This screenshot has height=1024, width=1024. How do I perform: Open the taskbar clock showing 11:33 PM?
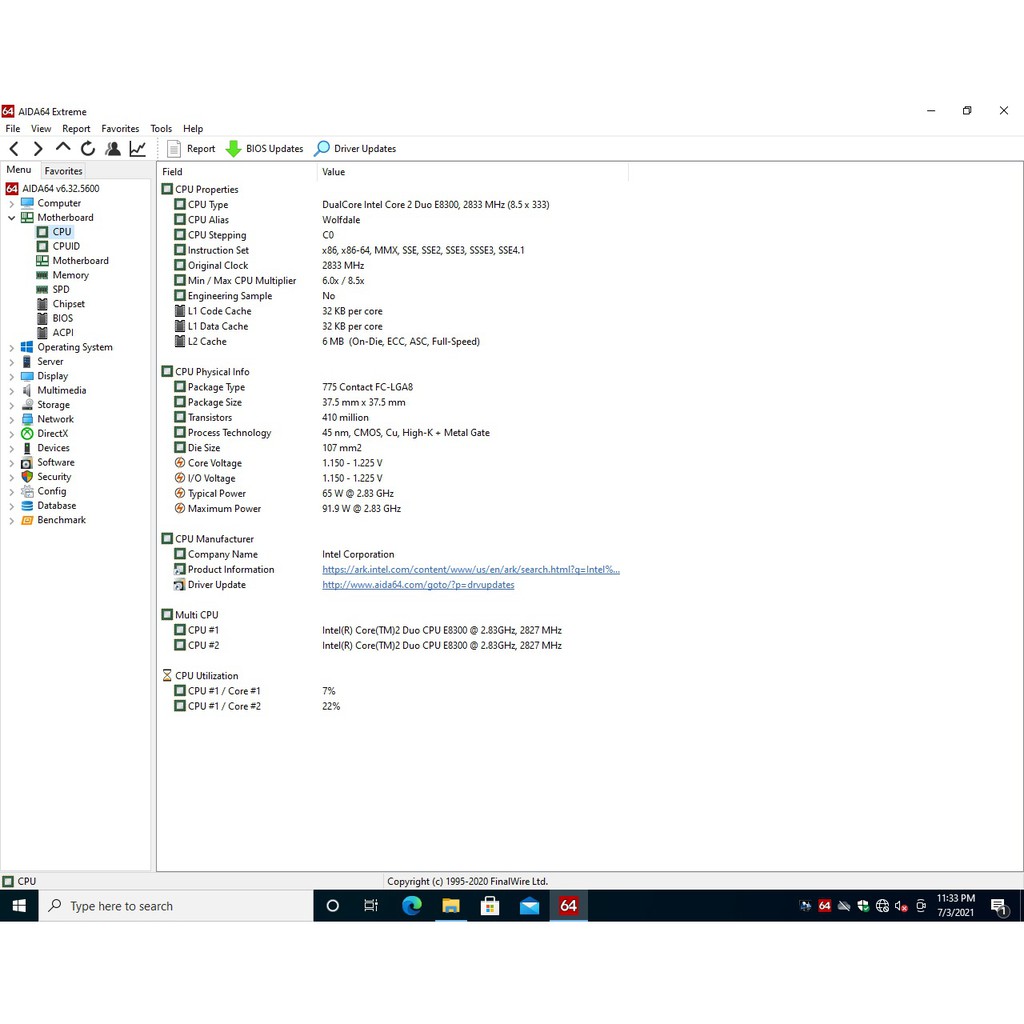point(955,906)
